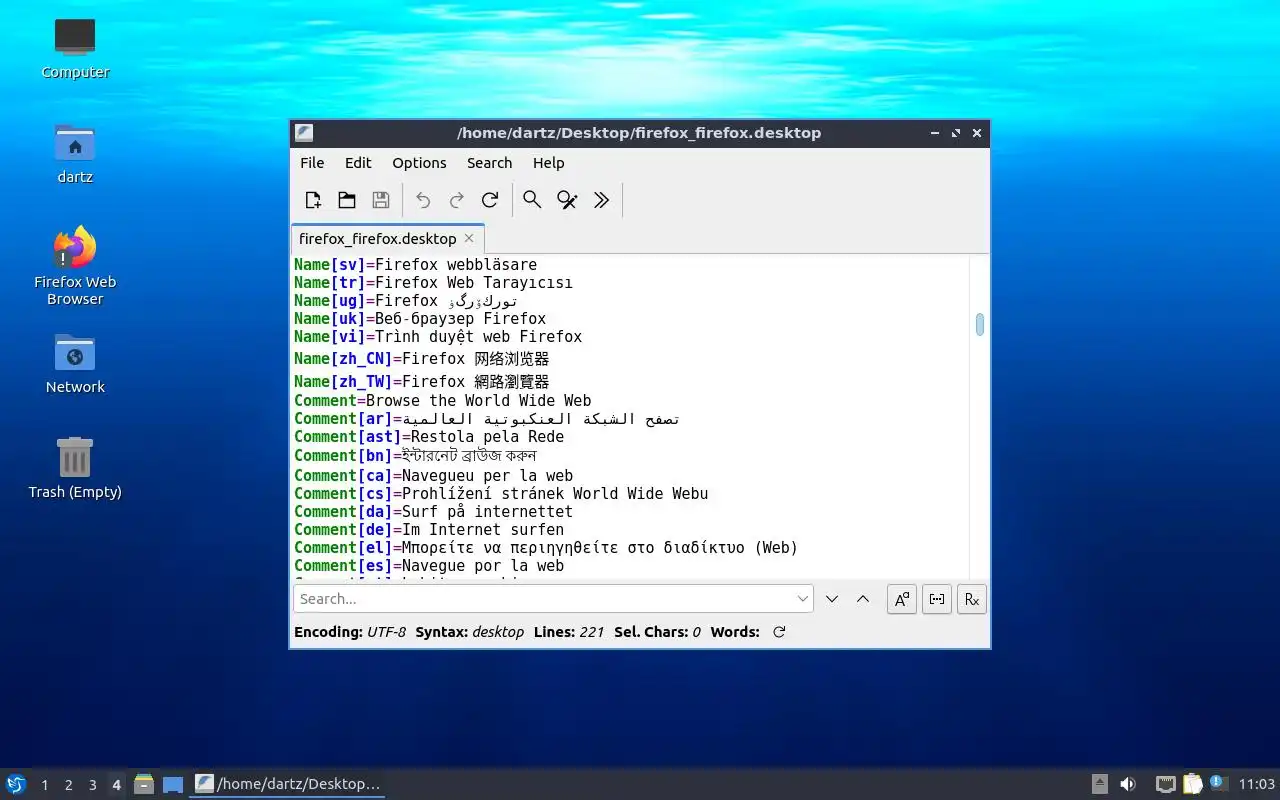The width and height of the screenshot is (1280, 800).
Task: Click the show desktop taskbar icon
Action: [x=173, y=784]
